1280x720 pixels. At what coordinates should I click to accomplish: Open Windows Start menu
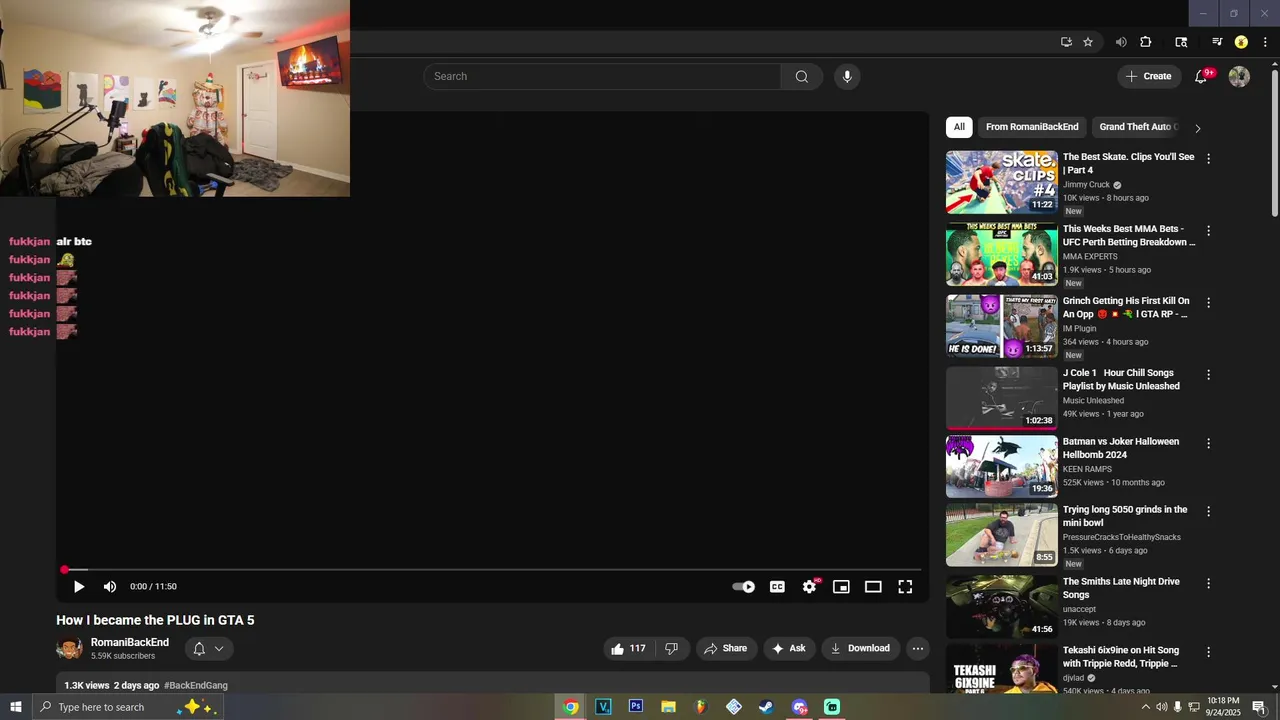[16, 707]
